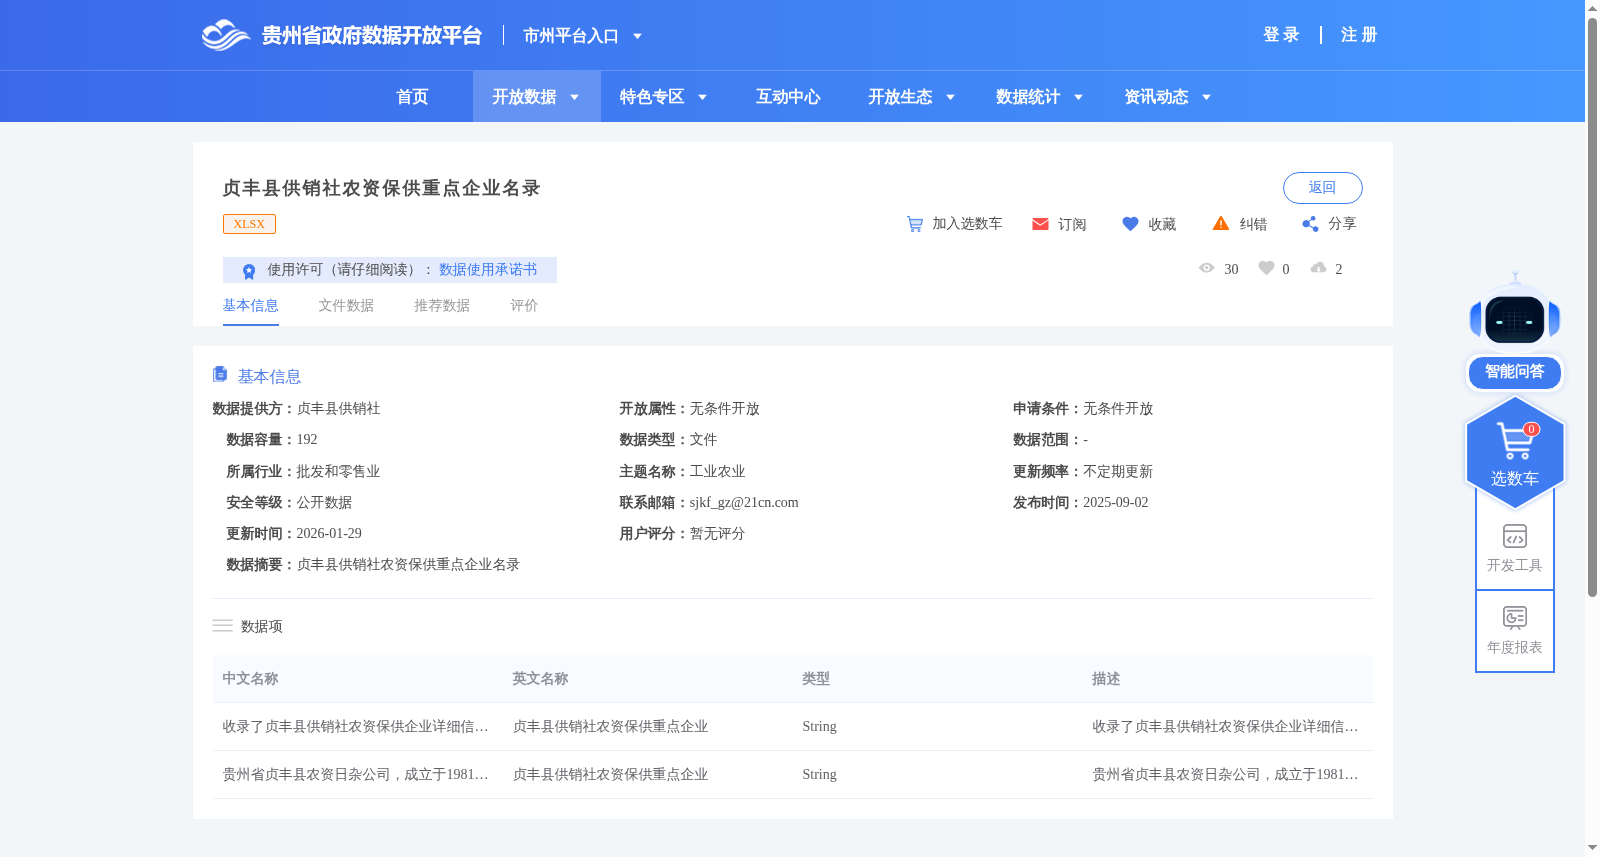Switch to the 评价 tab
This screenshot has width=1600, height=857.
click(524, 306)
